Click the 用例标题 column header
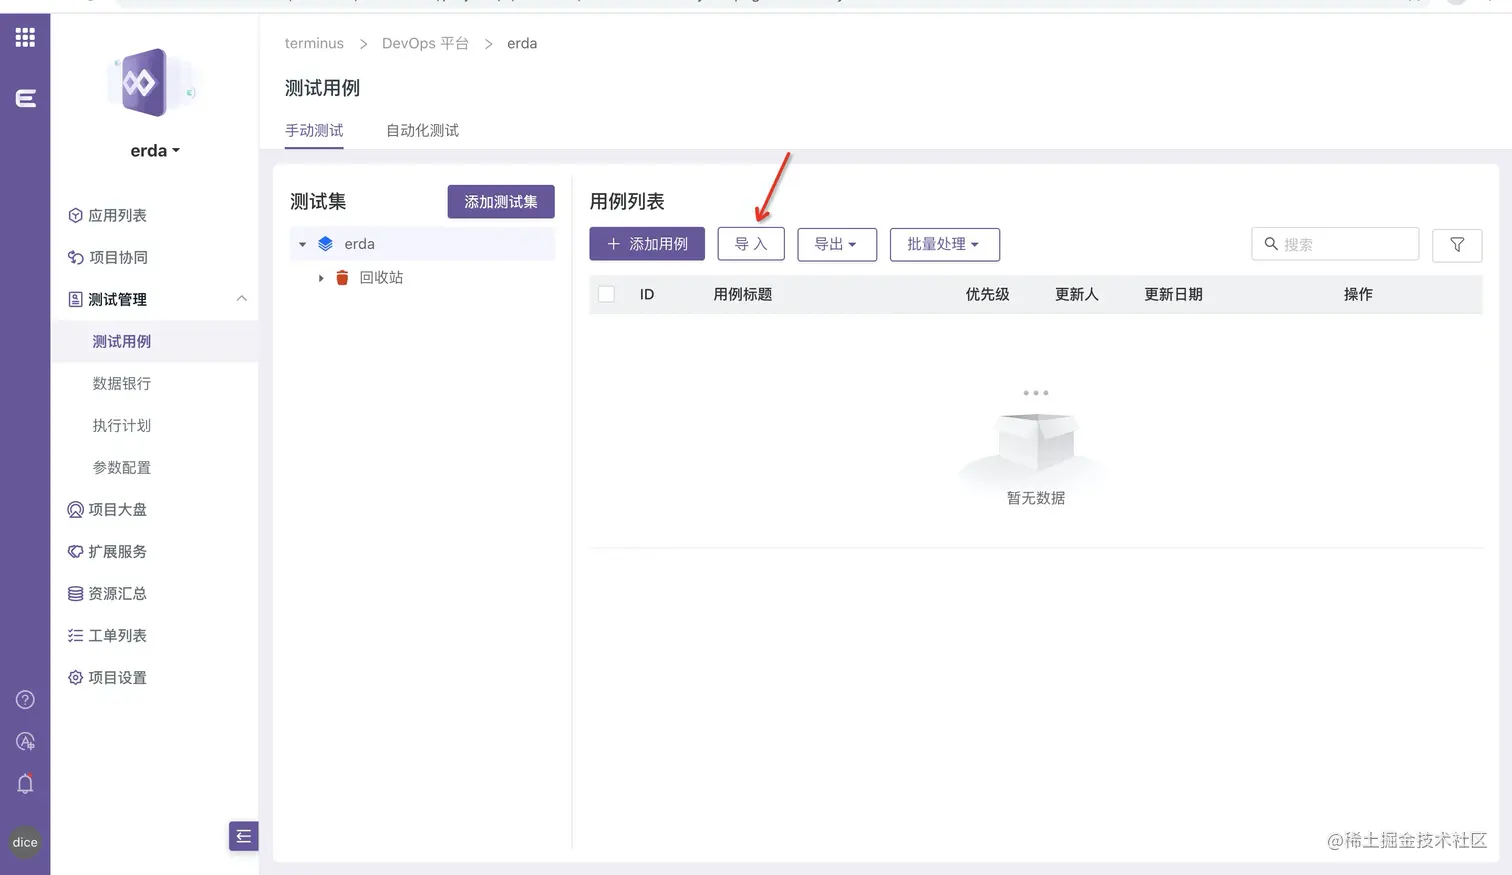Image resolution: width=1512 pixels, height=875 pixels. tap(743, 295)
